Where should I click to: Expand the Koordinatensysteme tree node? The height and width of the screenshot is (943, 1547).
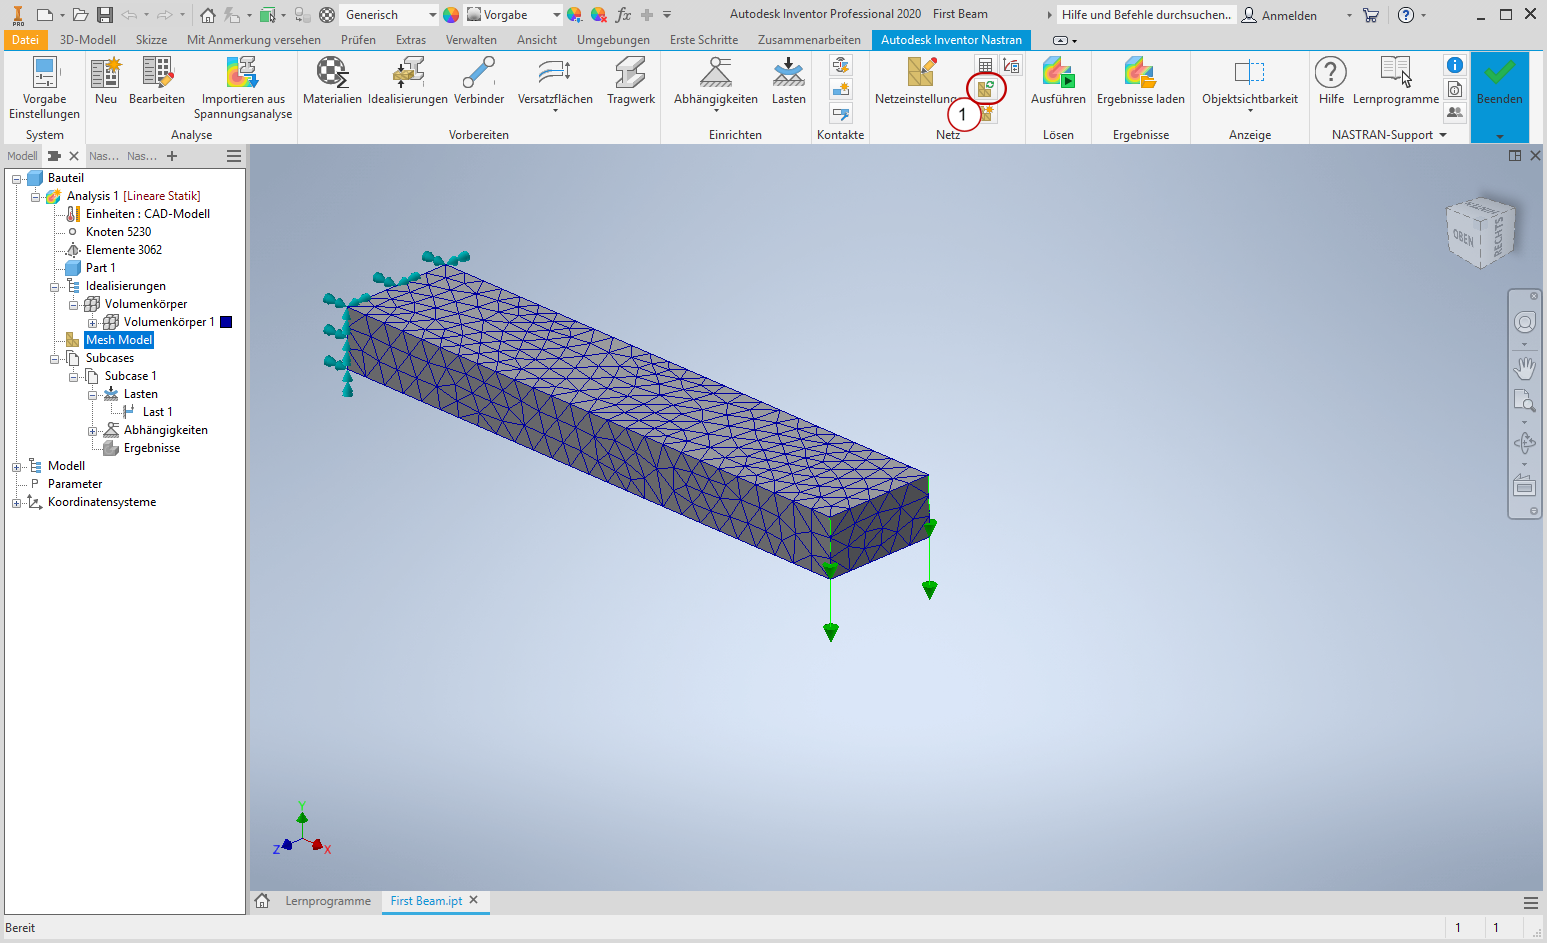tap(16, 503)
